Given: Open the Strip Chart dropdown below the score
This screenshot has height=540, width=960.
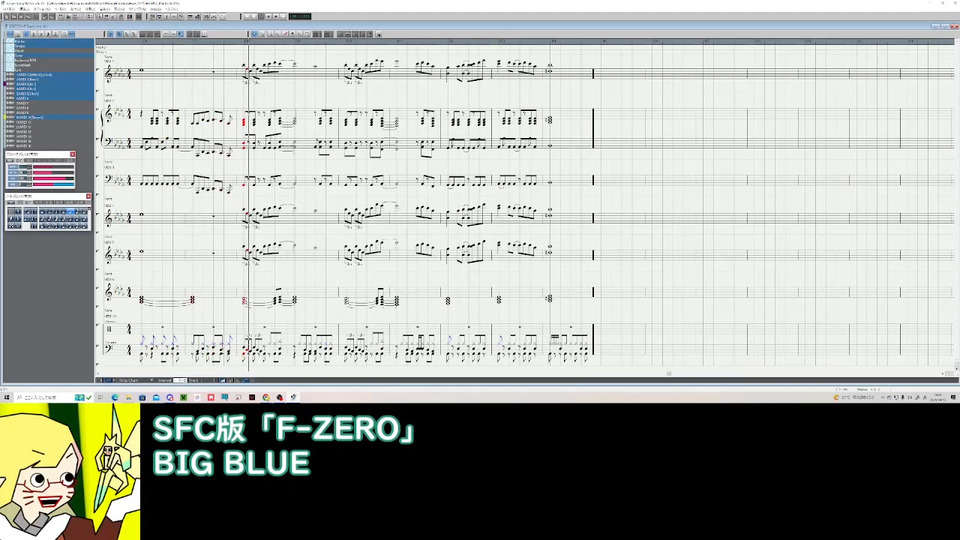Looking at the screenshot, I should (135, 380).
